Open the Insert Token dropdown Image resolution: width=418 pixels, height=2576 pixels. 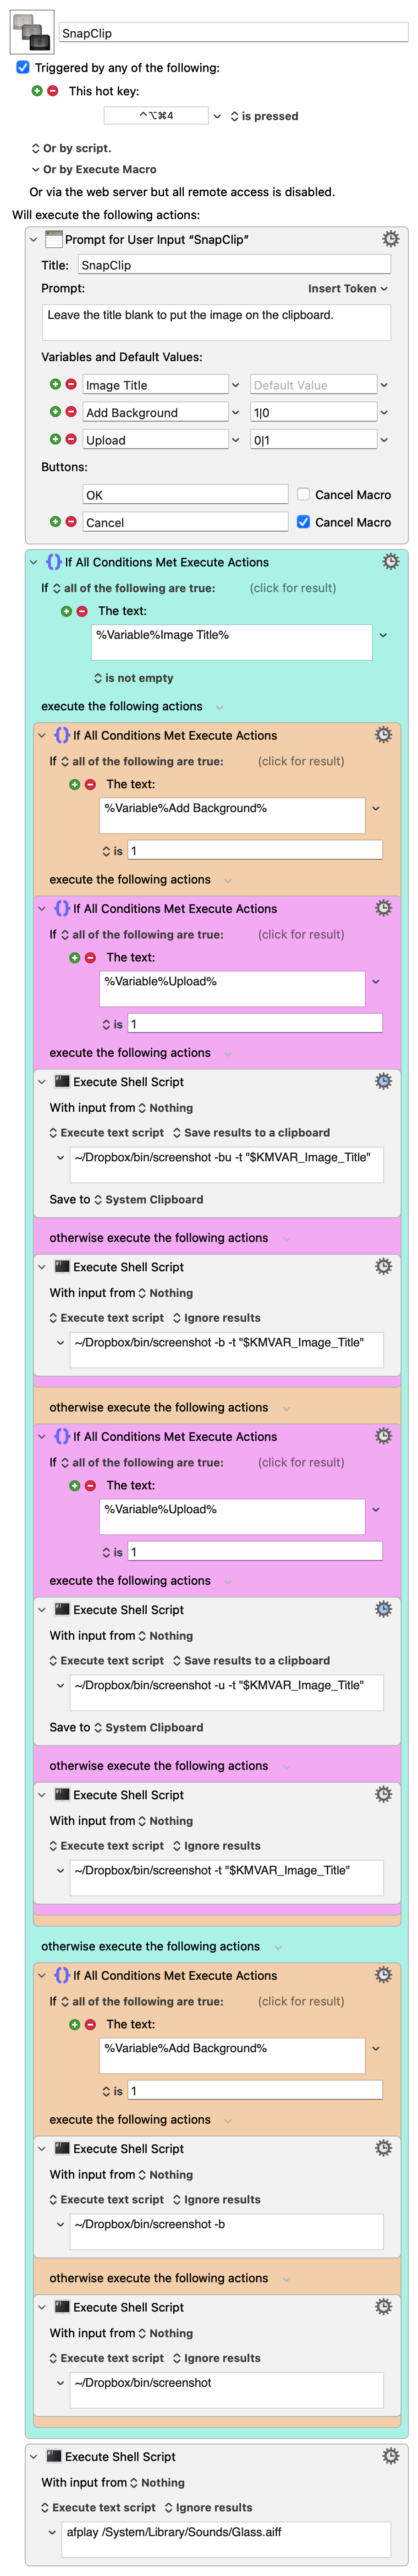point(347,288)
